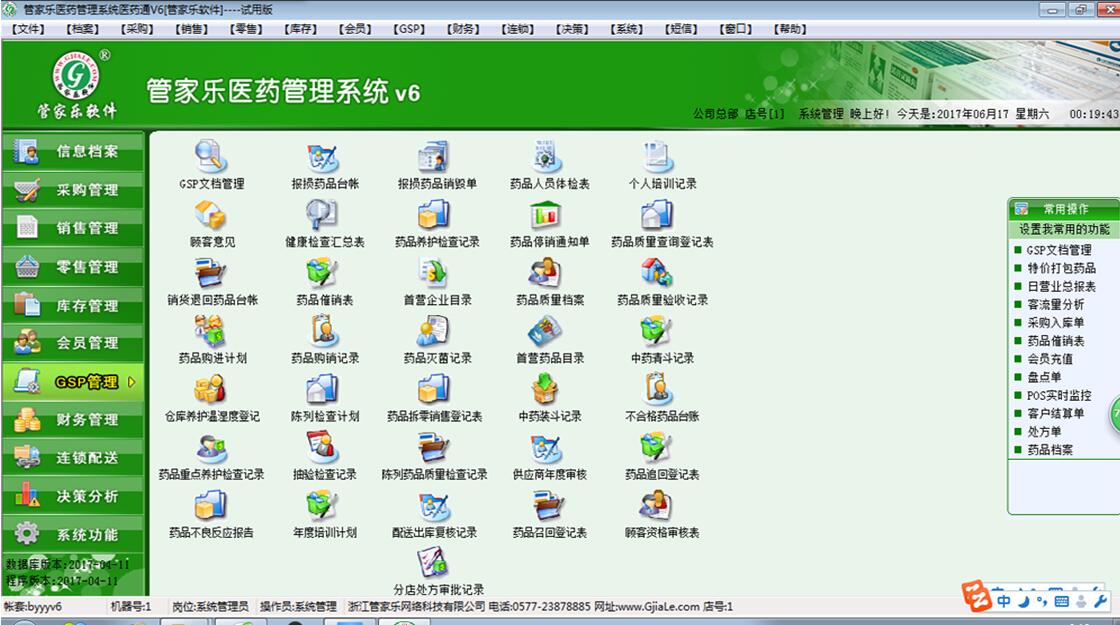The height and width of the screenshot is (625, 1120).
Task: Open 客流量分析 shortcut
Action: pyautogui.click(x=1055, y=304)
